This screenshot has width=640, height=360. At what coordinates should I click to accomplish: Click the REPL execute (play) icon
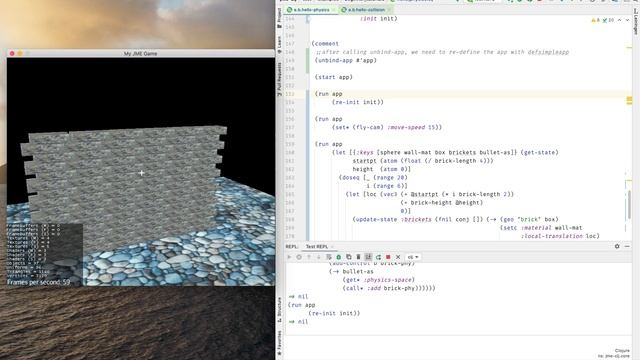click(x=289, y=257)
